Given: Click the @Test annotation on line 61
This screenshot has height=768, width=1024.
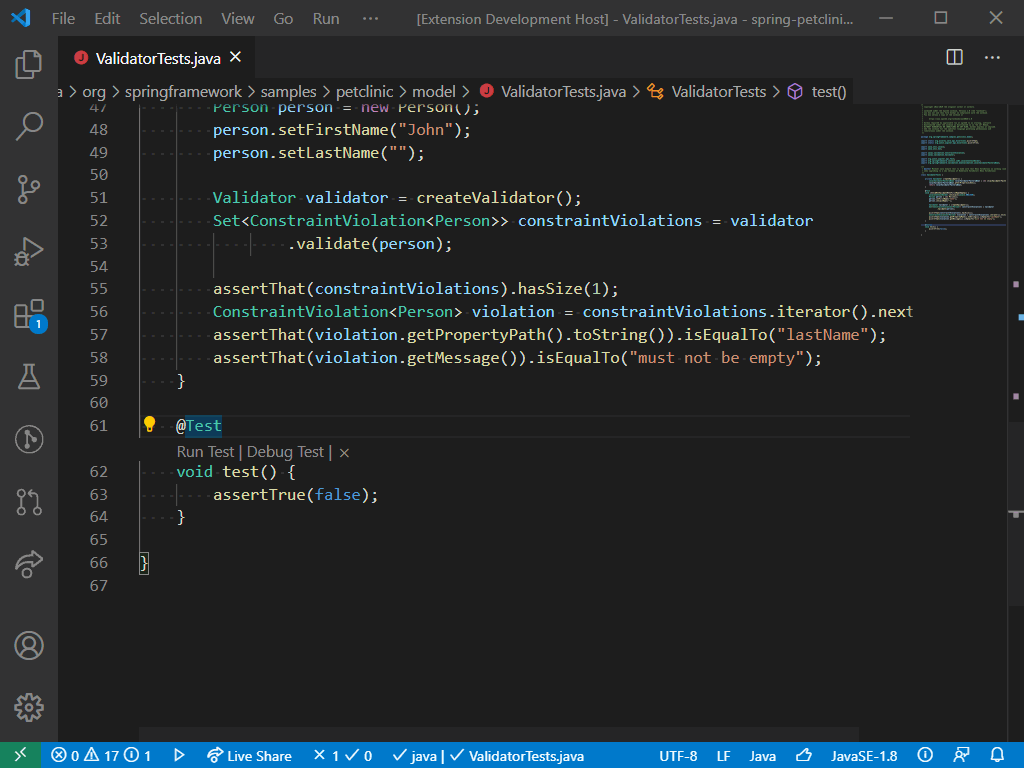Looking at the screenshot, I should [x=199, y=426].
